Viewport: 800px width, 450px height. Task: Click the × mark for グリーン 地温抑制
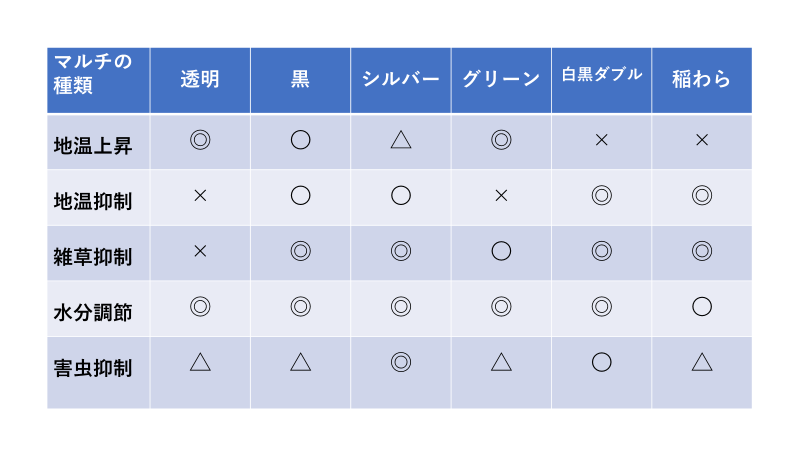(x=501, y=196)
